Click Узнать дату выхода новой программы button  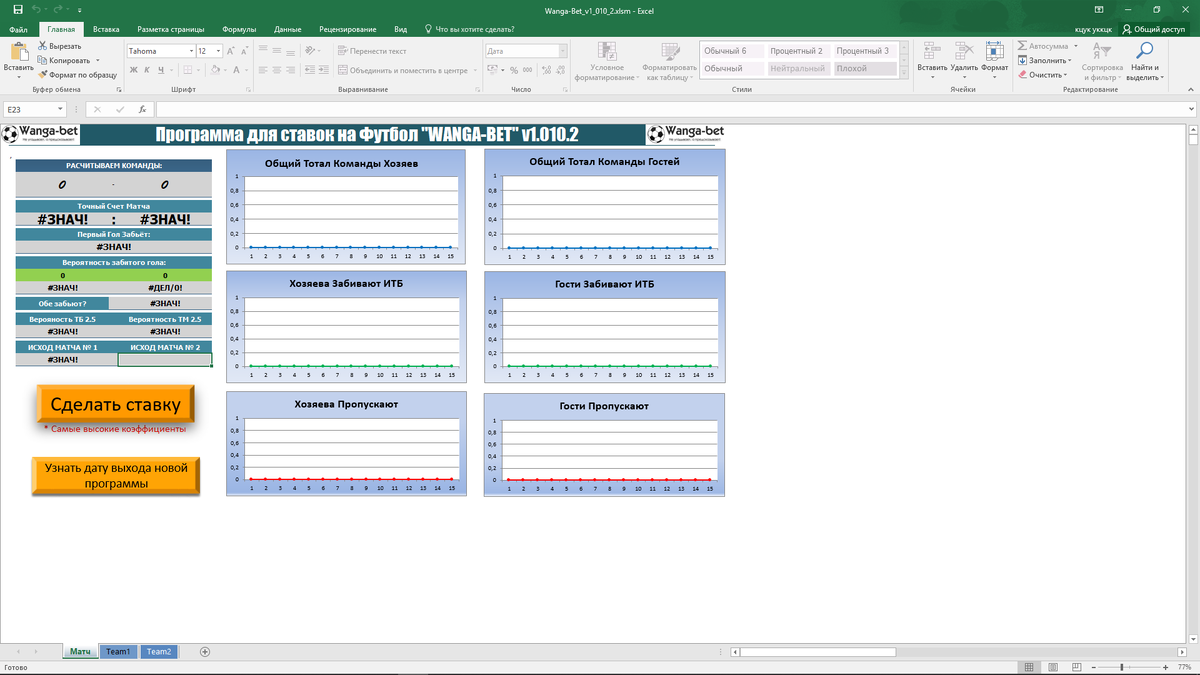(x=116, y=475)
